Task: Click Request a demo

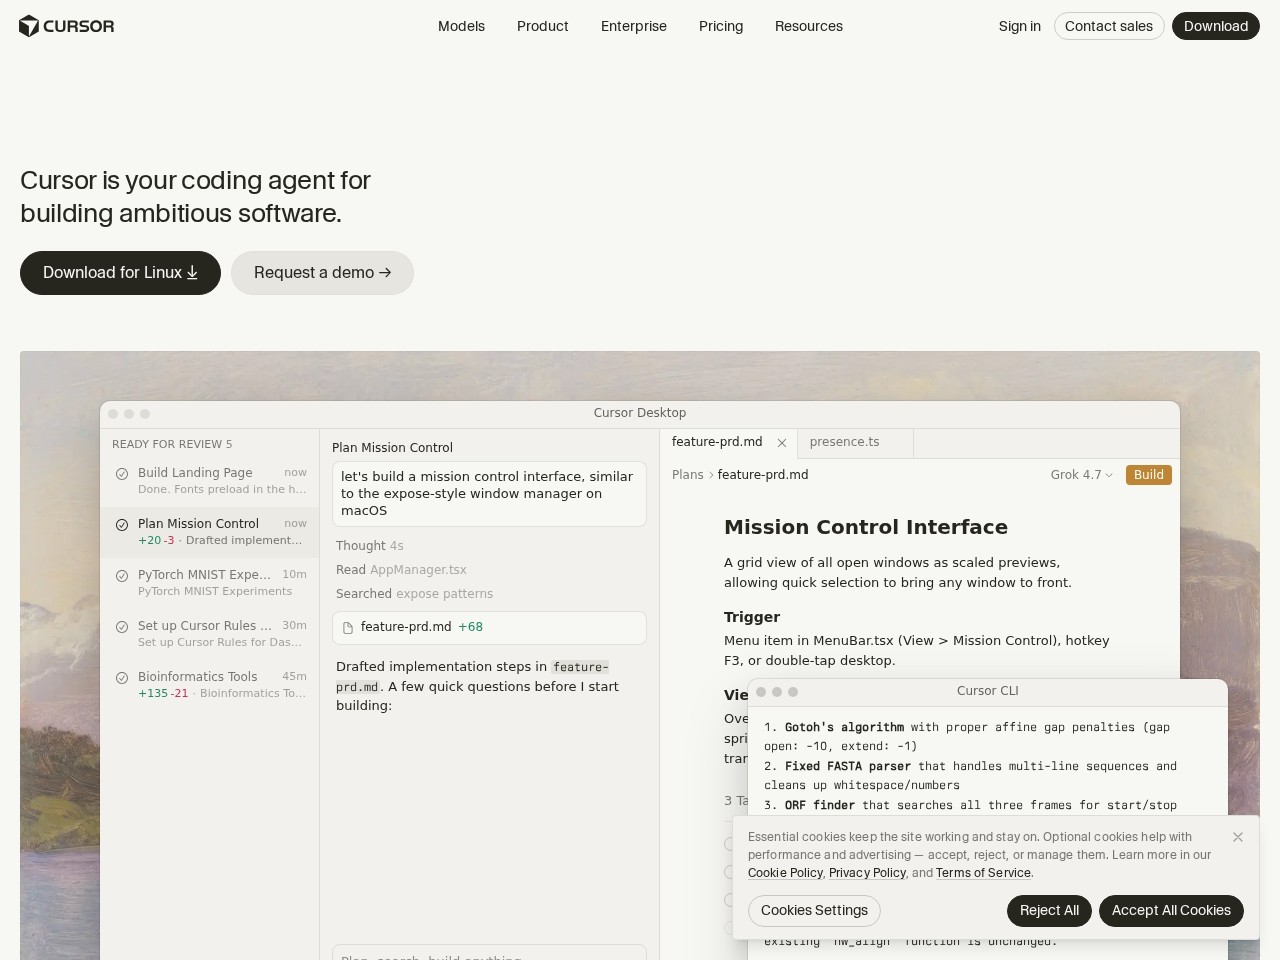Action: [x=322, y=273]
